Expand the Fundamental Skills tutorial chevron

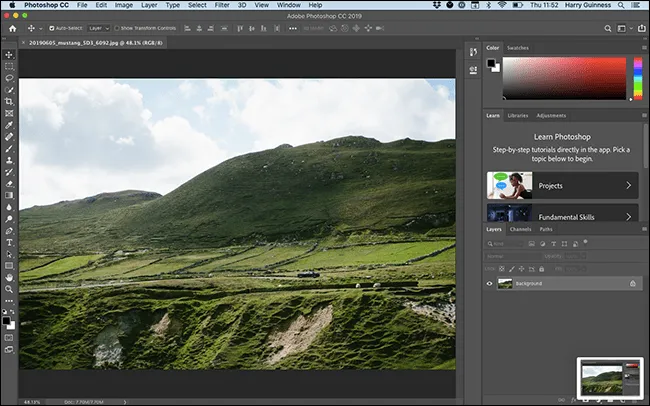(x=628, y=215)
